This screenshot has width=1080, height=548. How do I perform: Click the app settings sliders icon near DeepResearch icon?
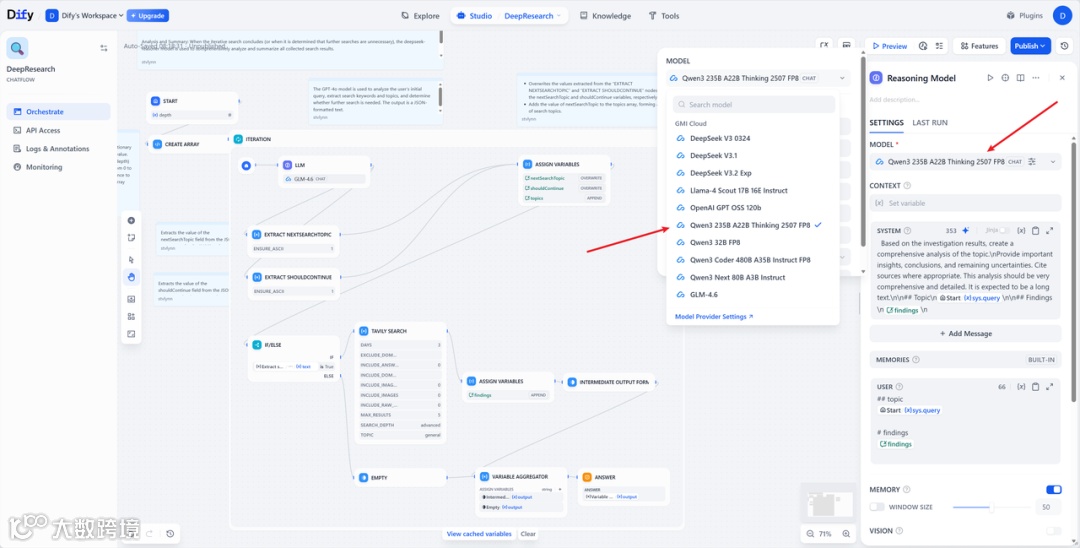click(104, 48)
